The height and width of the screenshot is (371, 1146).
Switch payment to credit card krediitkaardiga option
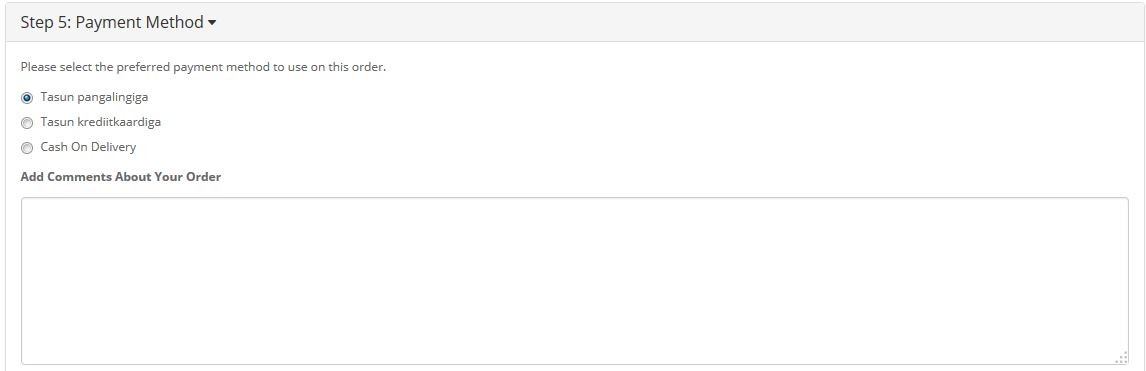click(27, 123)
